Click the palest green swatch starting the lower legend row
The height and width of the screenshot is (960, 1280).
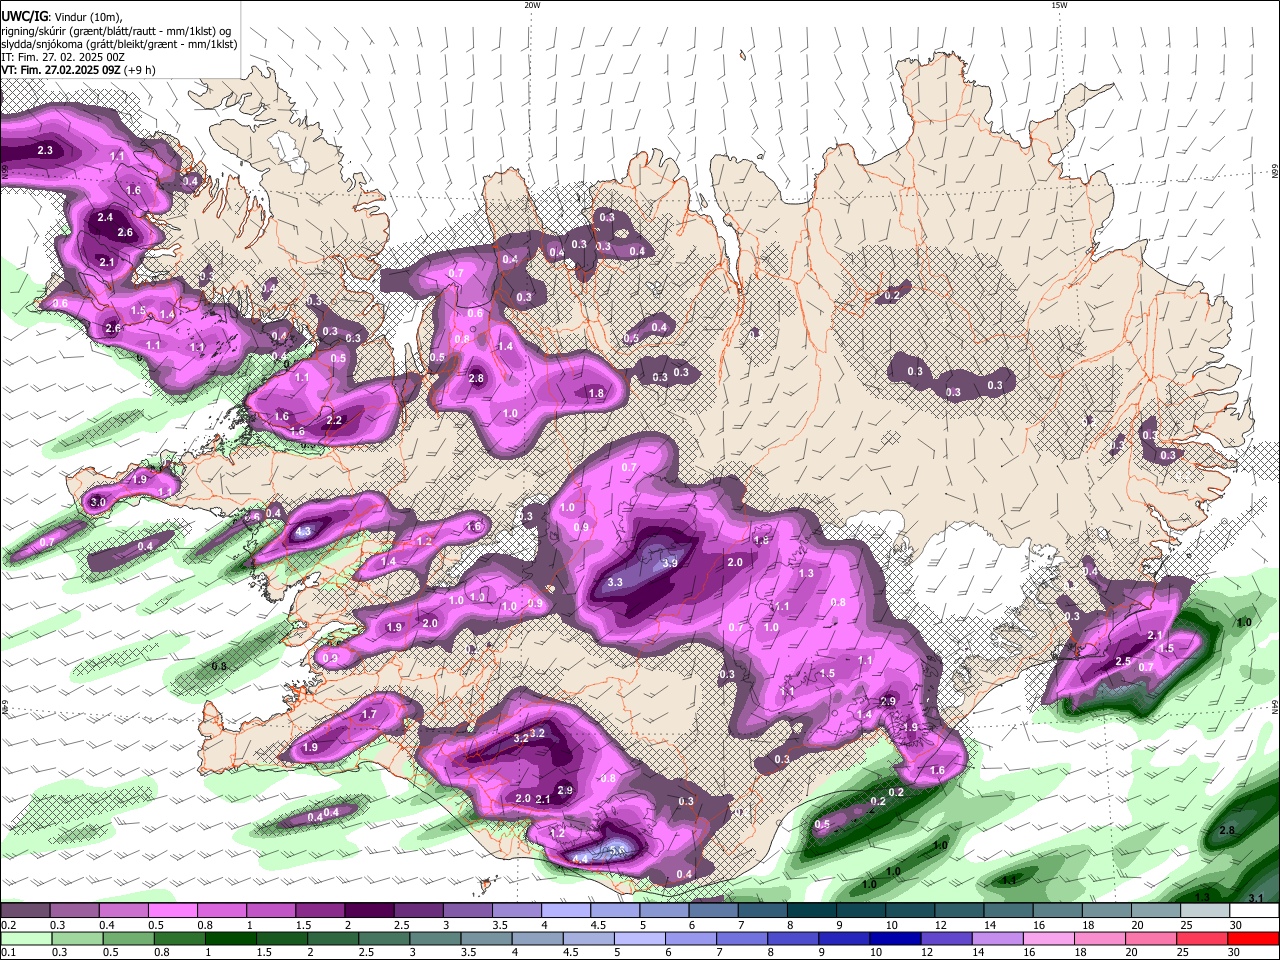point(26,938)
